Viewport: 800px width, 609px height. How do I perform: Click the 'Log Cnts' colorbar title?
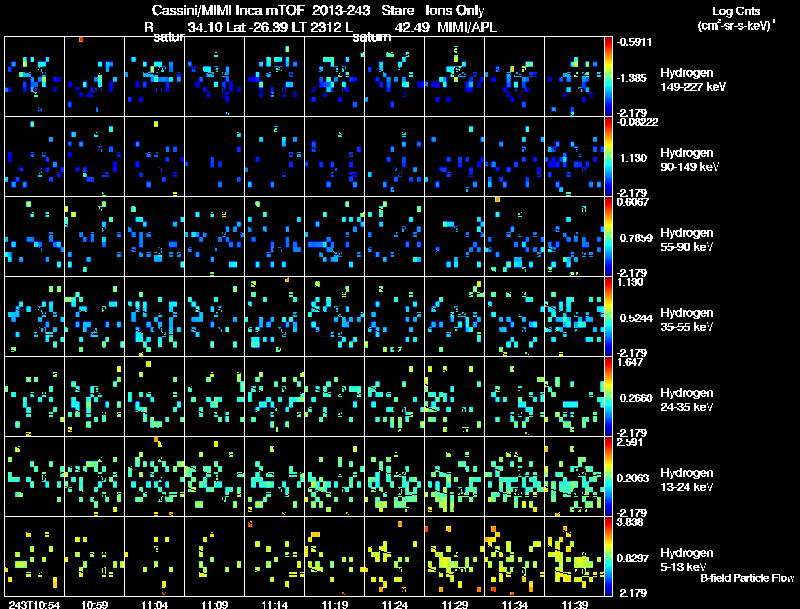pyautogui.click(x=736, y=11)
